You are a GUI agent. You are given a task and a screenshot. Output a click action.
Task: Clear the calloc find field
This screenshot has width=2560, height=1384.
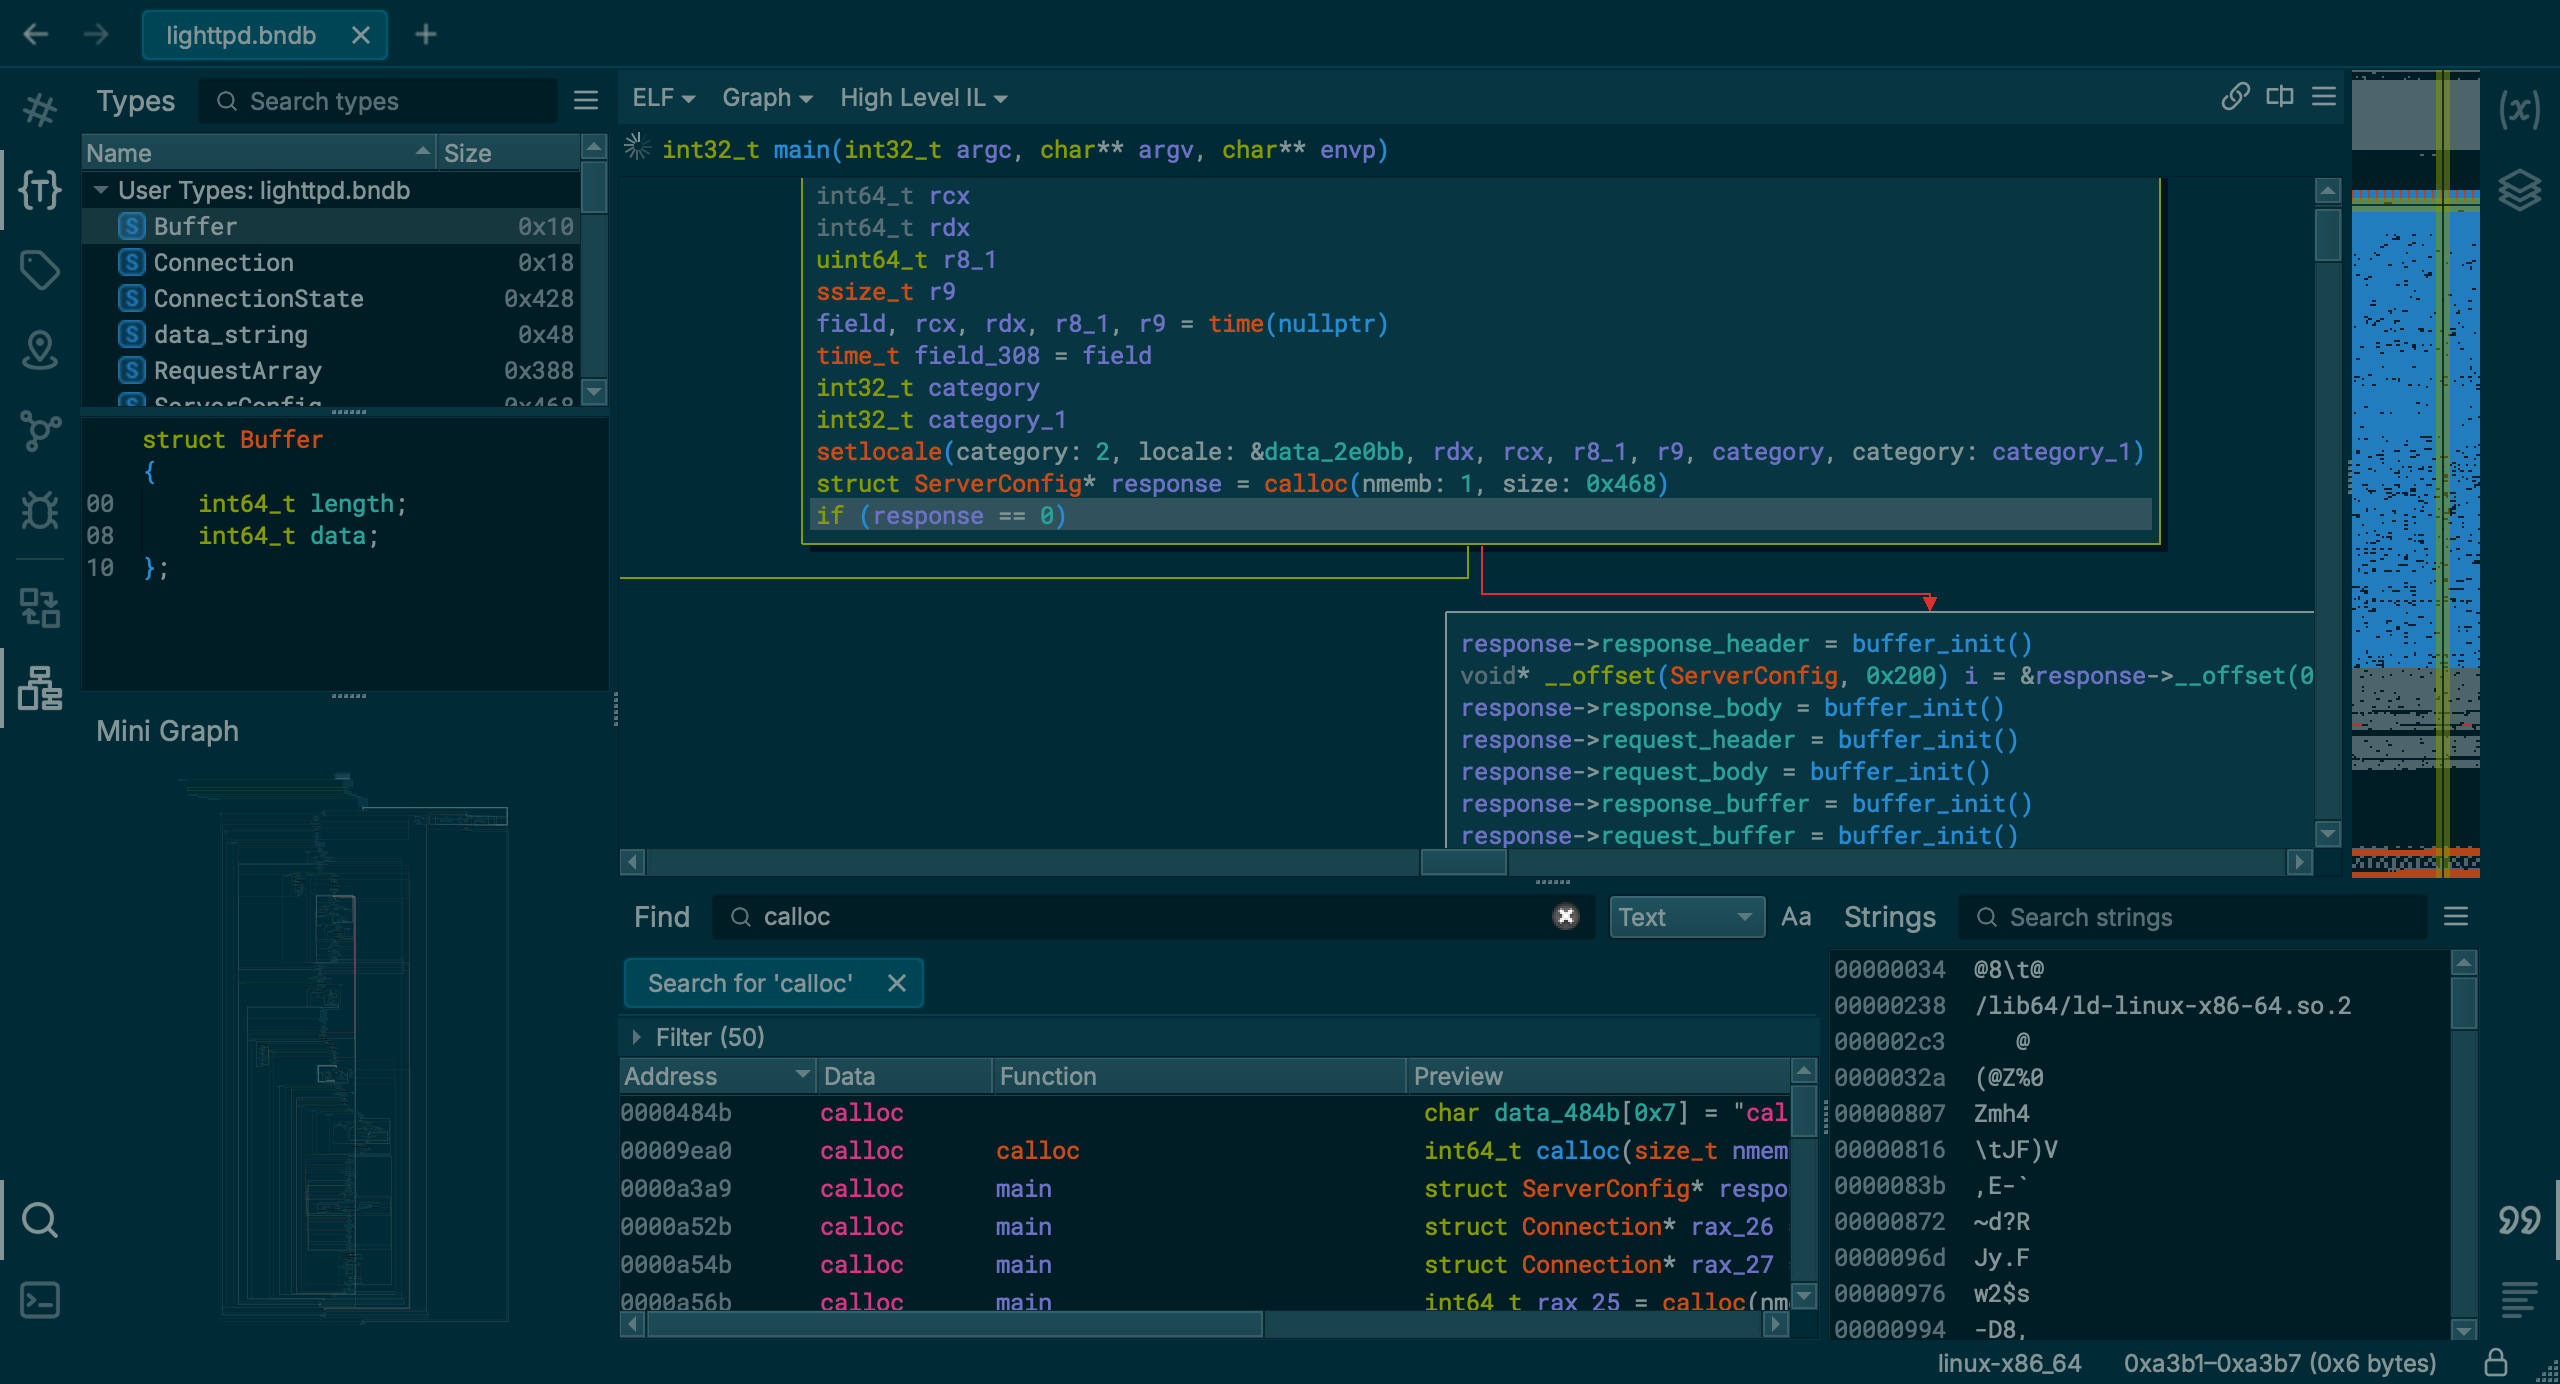click(1565, 916)
